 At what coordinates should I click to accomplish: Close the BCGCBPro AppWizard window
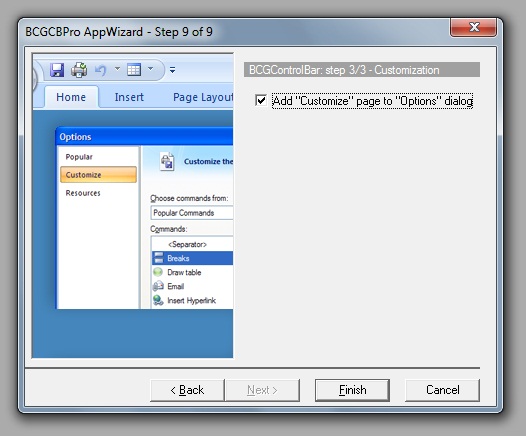point(473,27)
